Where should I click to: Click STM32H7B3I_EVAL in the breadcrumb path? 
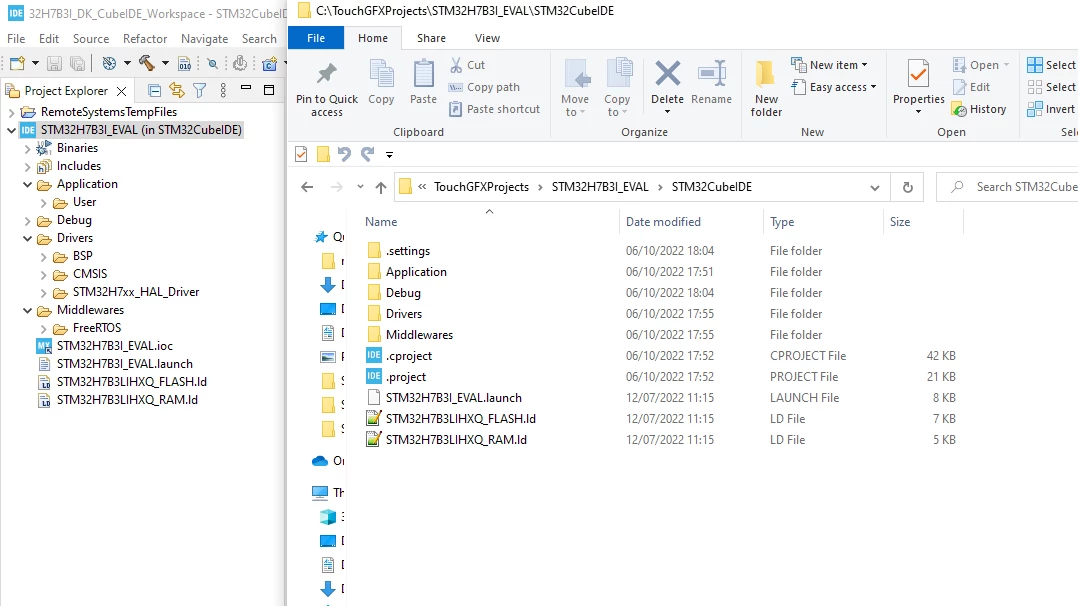pyautogui.click(x=600, y=187)
